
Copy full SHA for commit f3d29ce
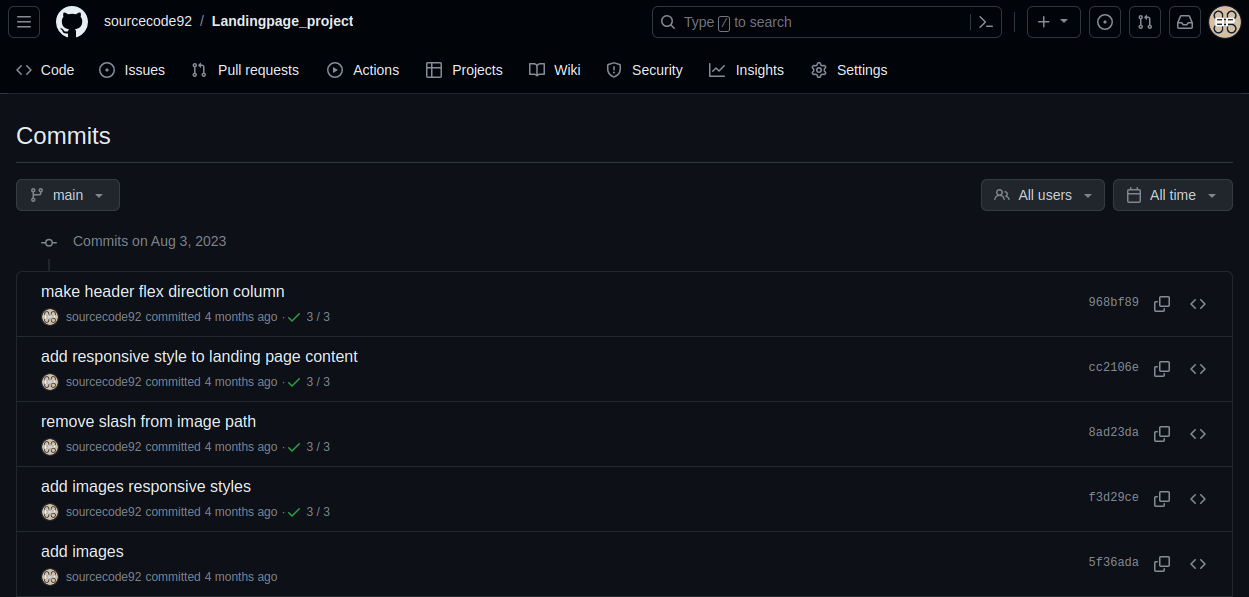click(x=1162, y=499)
